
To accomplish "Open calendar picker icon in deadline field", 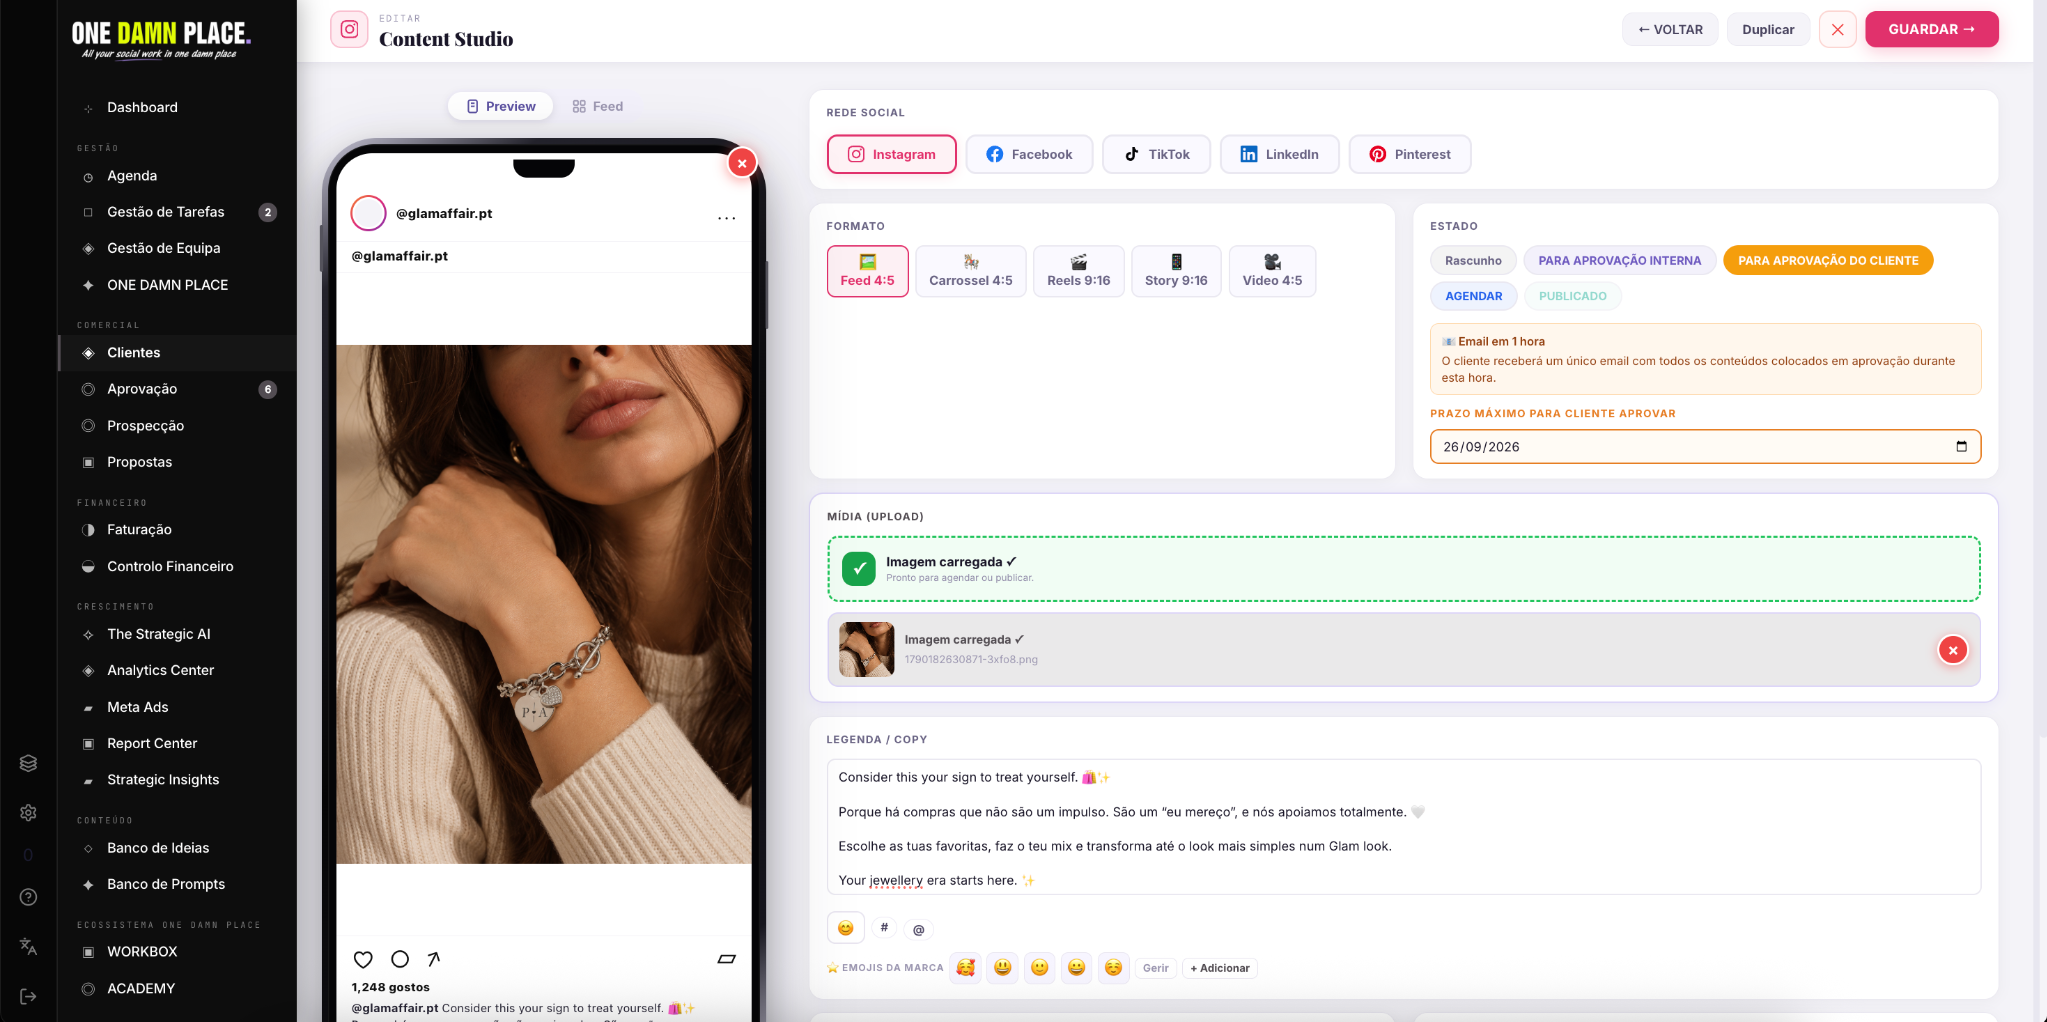I will tap(1961, 447).
